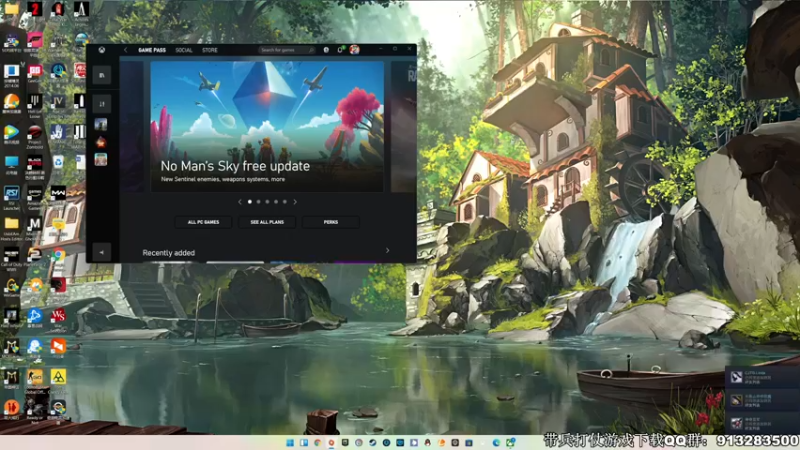Select the red number 2 desktop icon
The height and width of the screenshot is (450, 800).
point(35,9)
